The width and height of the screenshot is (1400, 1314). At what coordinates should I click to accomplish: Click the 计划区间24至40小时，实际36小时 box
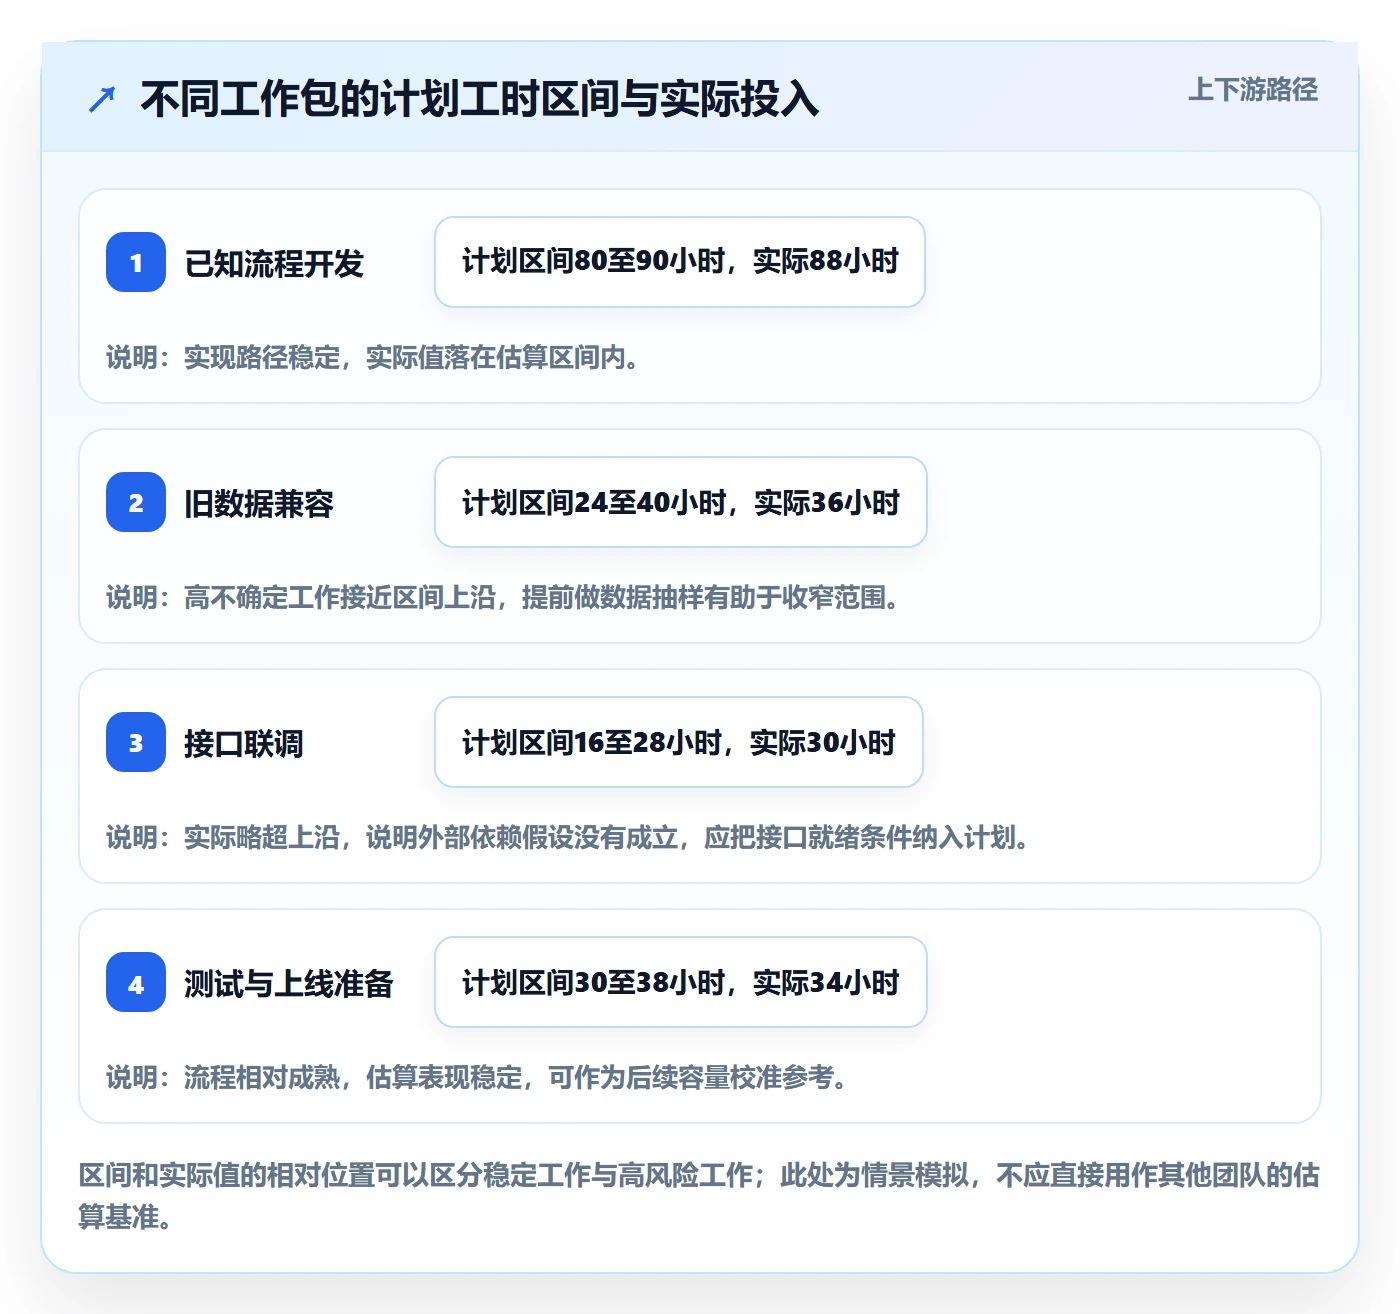681,502
